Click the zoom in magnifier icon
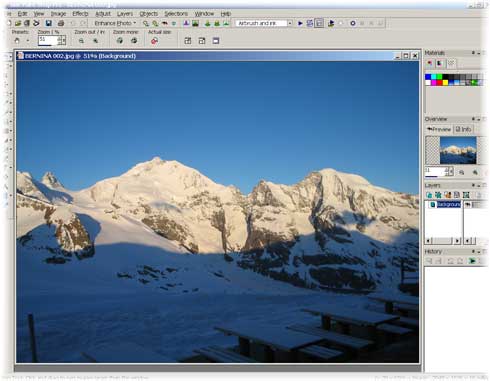This screenshot has width=490, height=381. click(96, 41)
